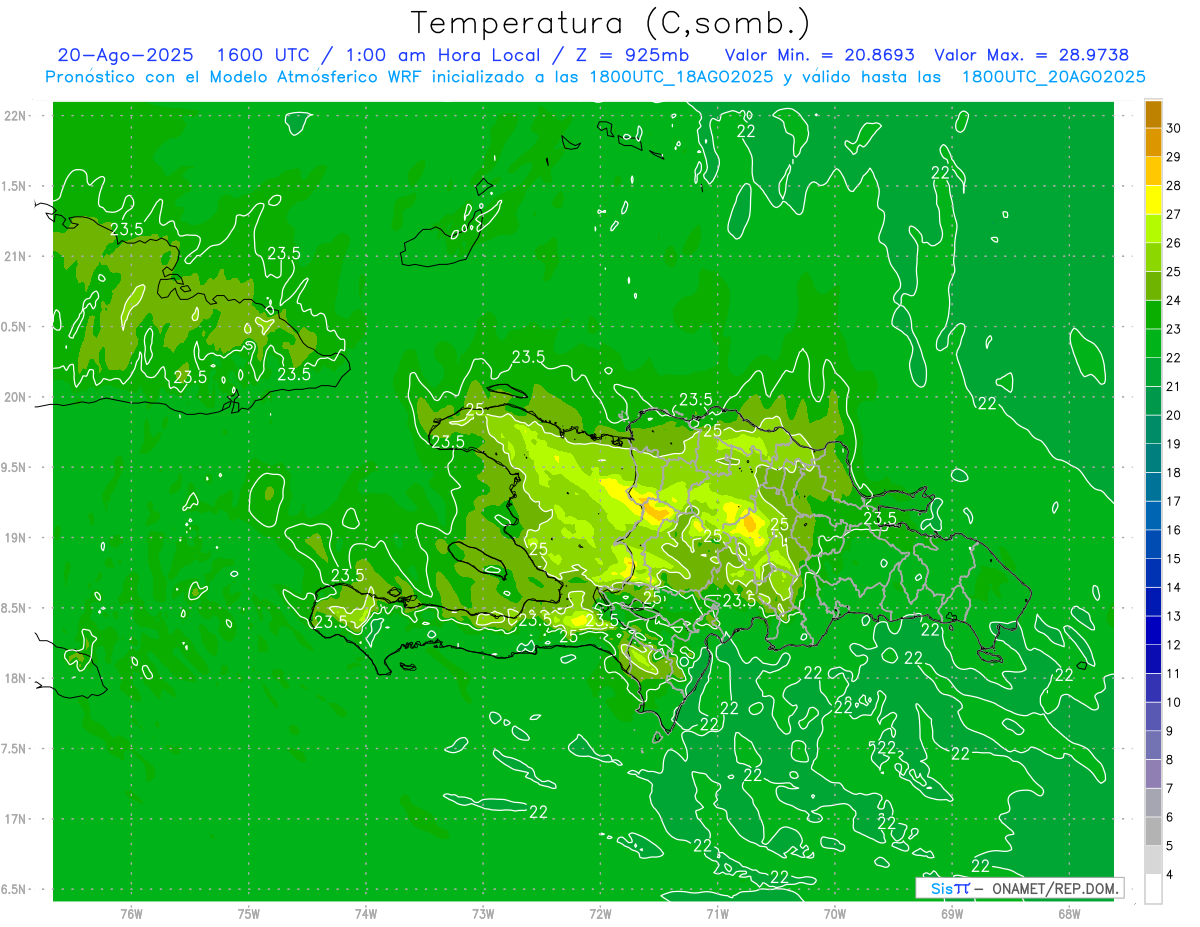Viewport: 1200px width, 927px height.
Task: Click the legend value "17"
Action: (x=1174, y=501)
